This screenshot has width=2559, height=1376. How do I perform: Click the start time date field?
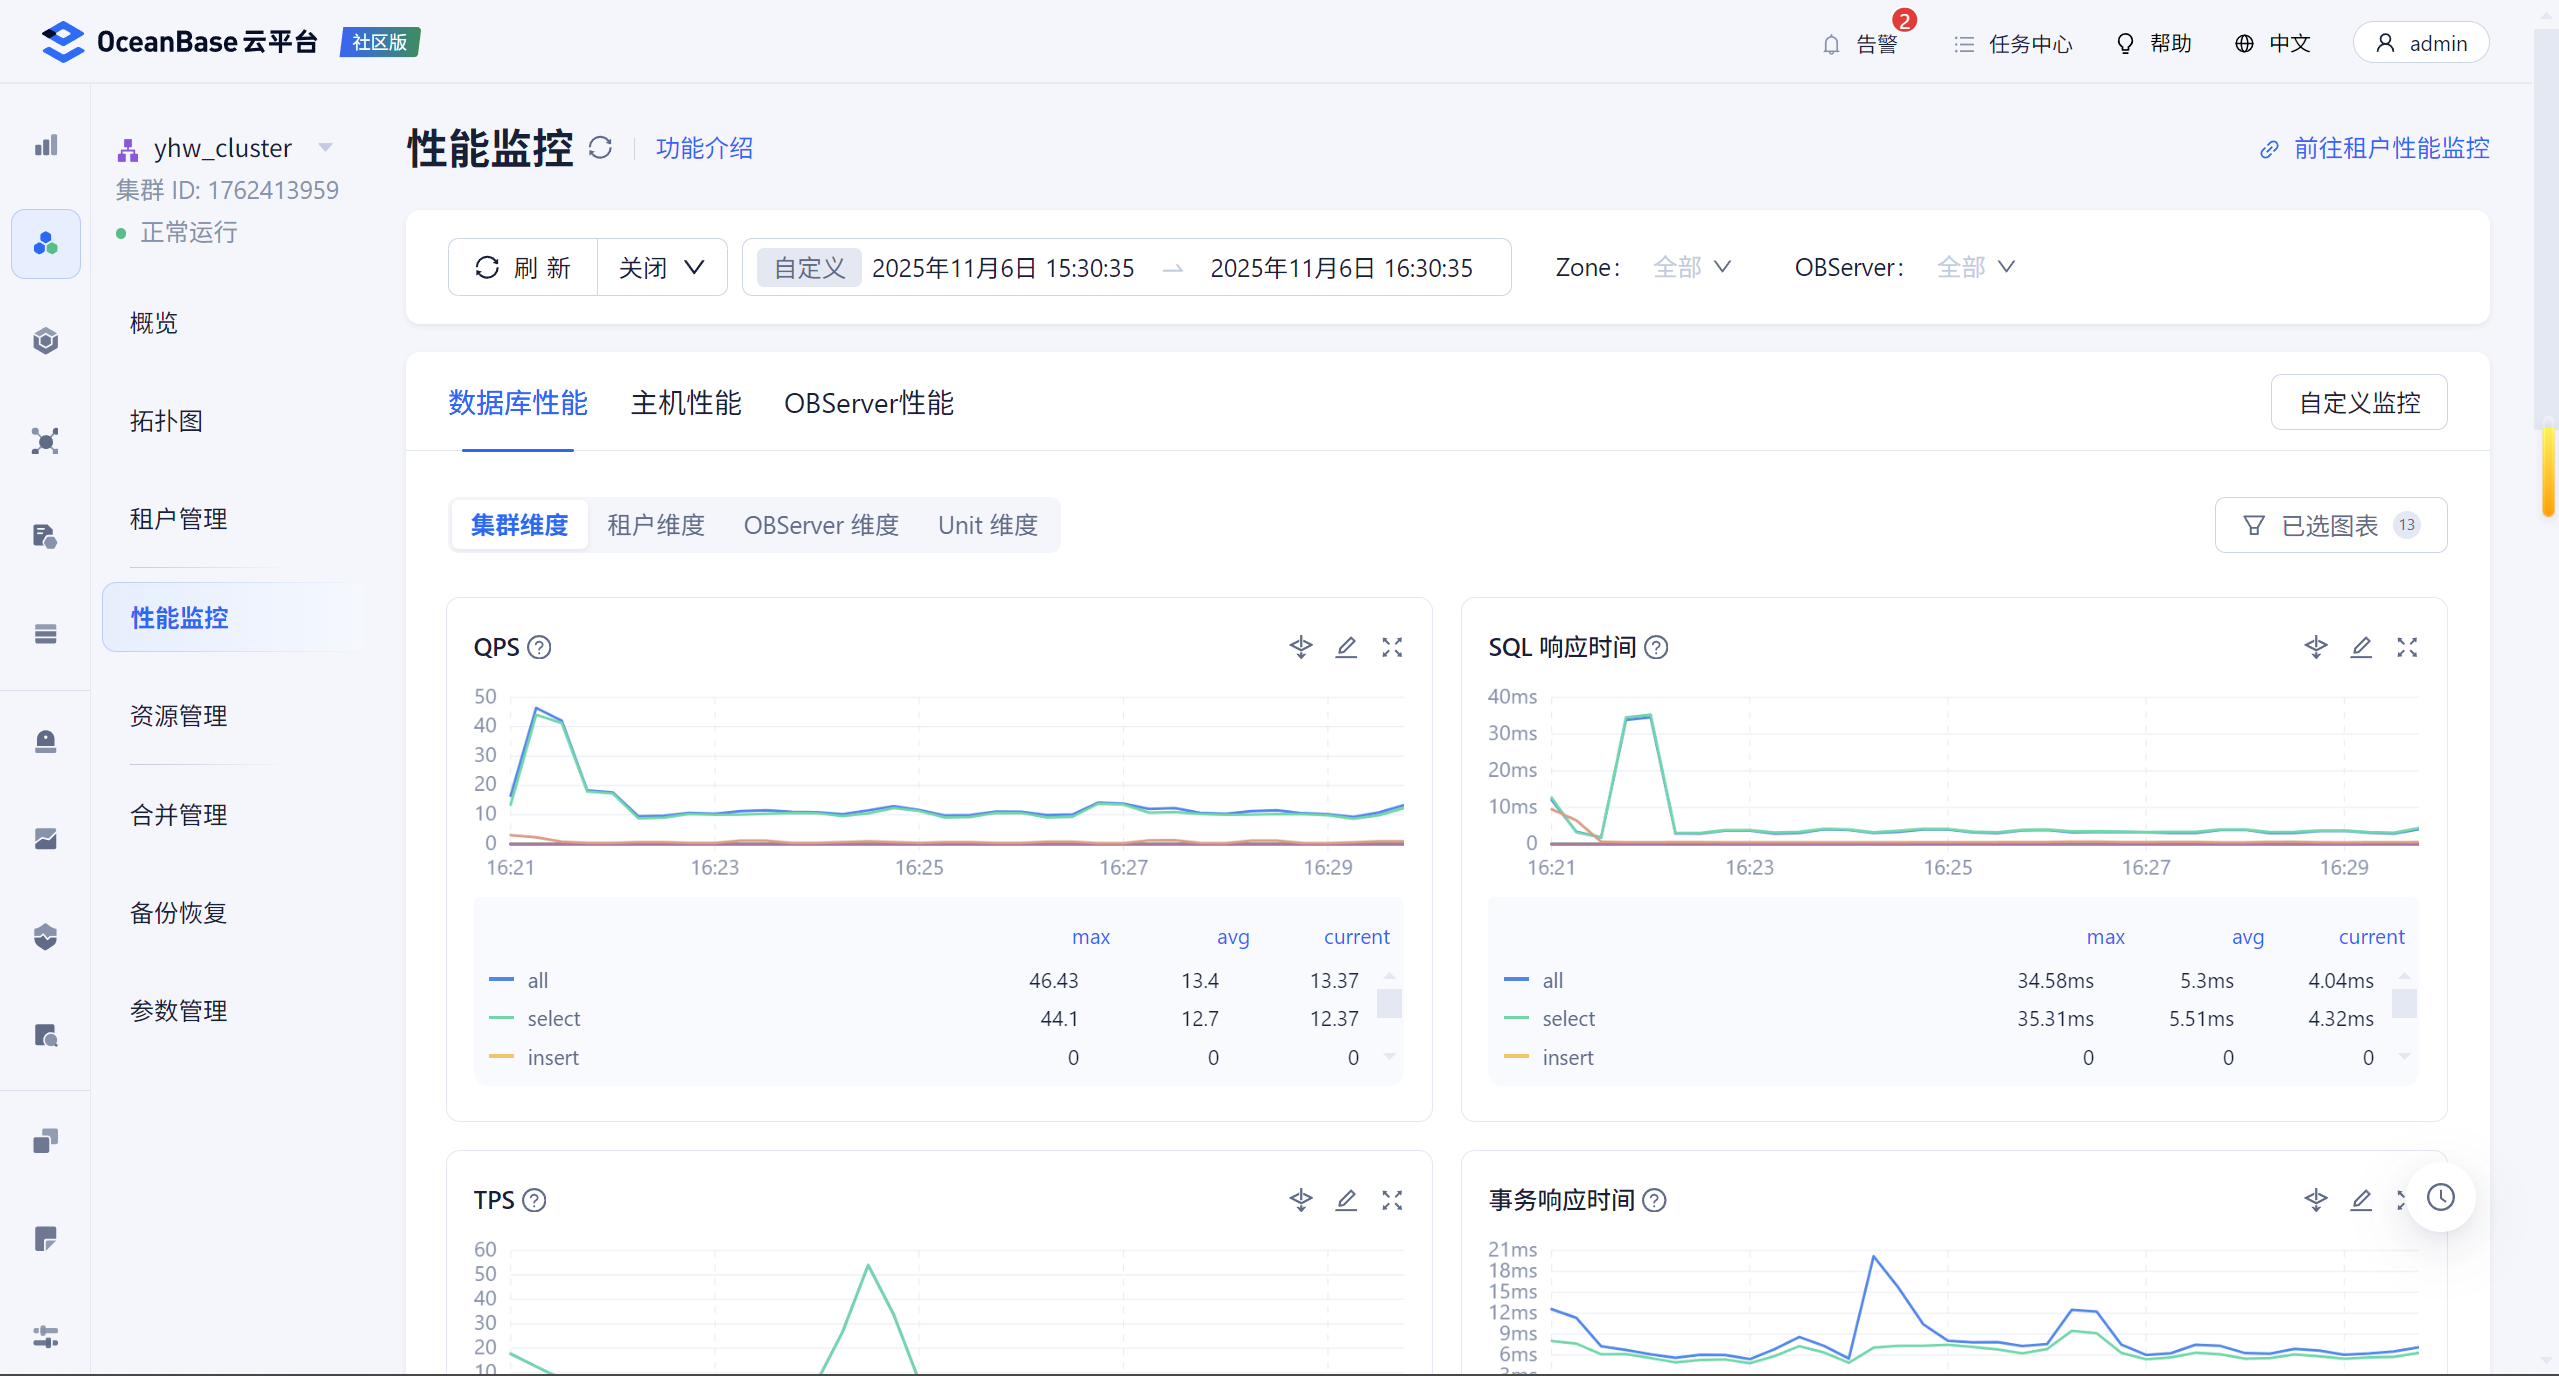pyautogui.click(x=1003, y=268)
